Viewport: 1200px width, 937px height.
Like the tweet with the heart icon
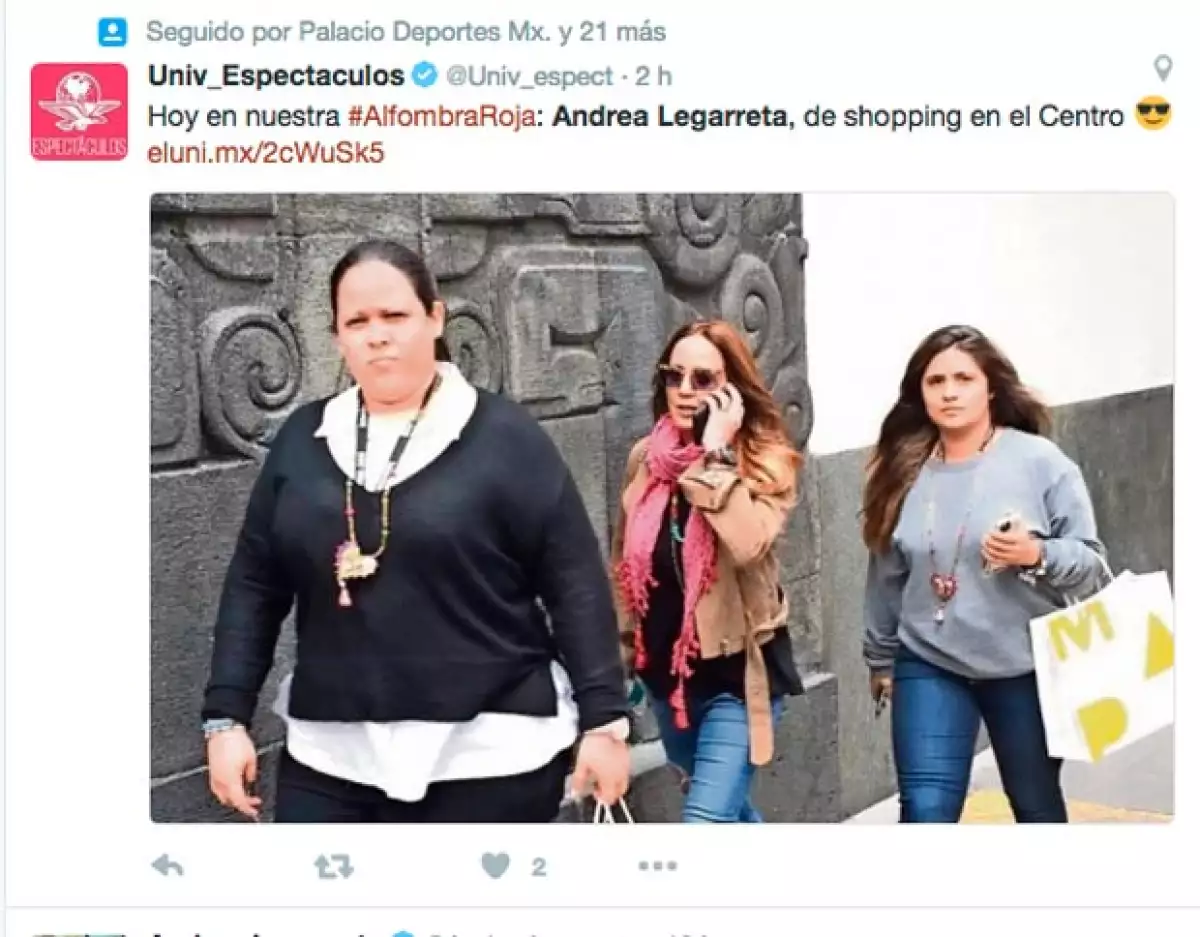tap(495, 866)
